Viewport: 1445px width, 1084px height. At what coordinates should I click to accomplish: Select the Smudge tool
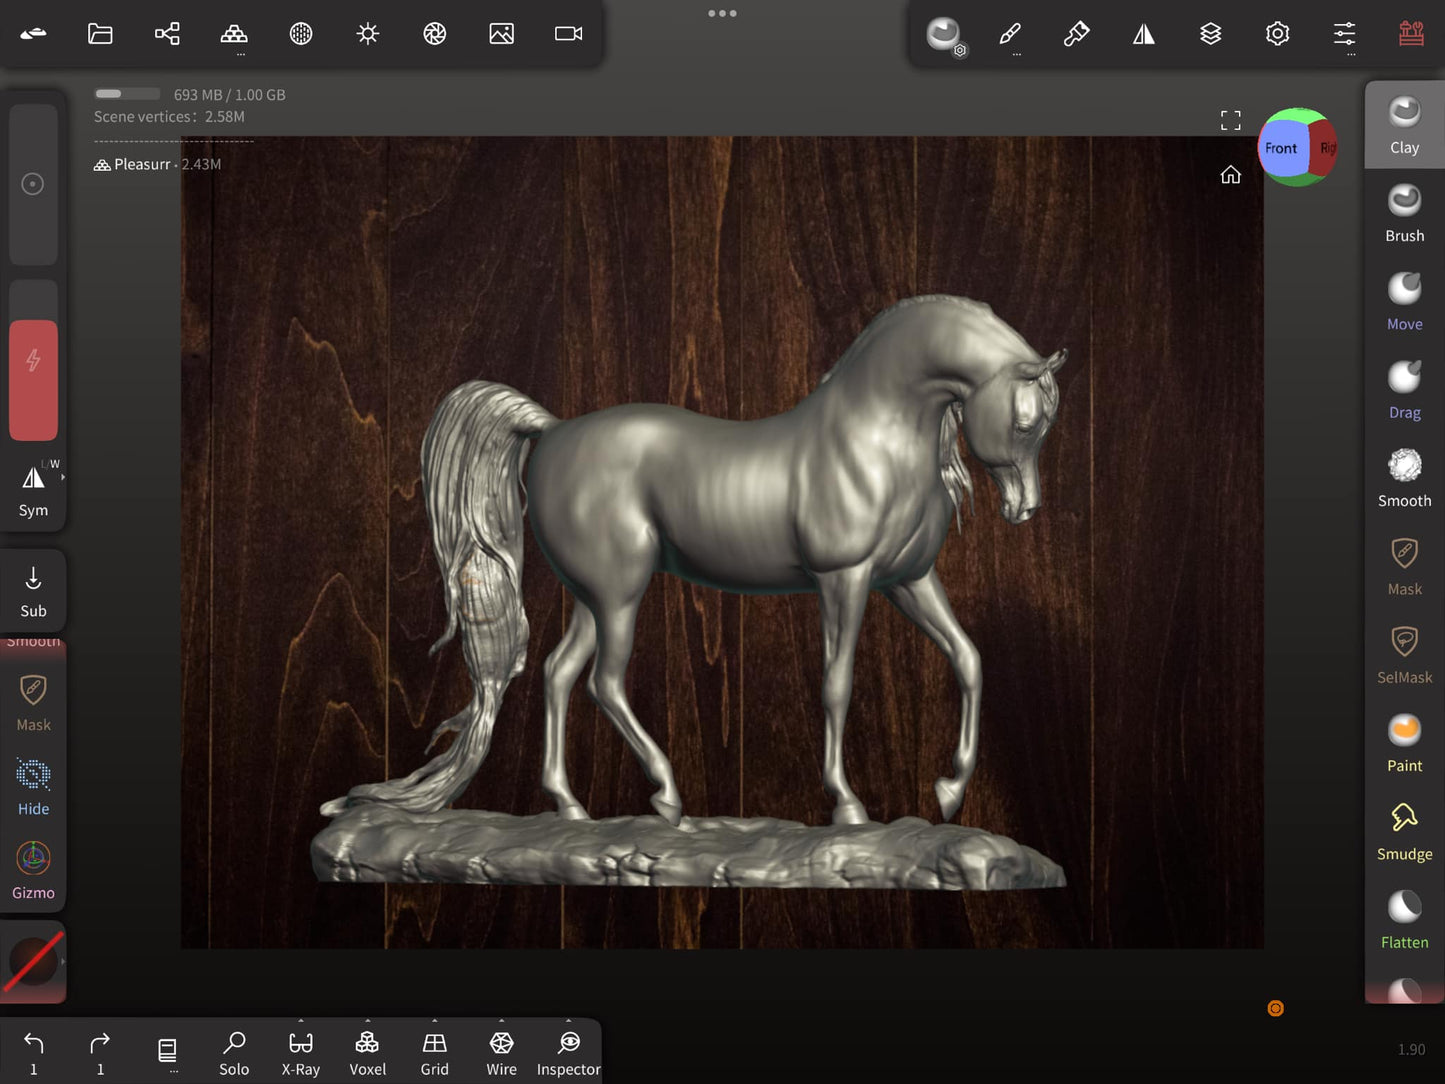(x=1404, y=831)
